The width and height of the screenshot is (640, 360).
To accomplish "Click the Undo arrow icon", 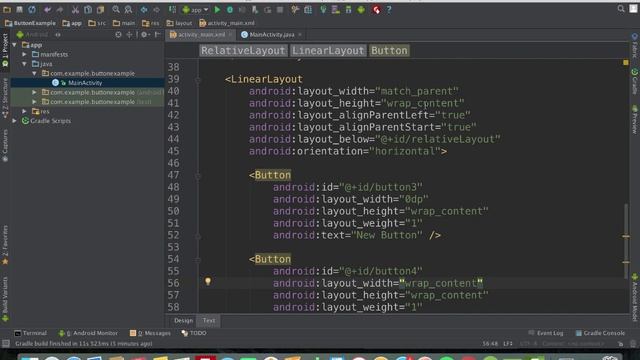I will tap(48, 9).
